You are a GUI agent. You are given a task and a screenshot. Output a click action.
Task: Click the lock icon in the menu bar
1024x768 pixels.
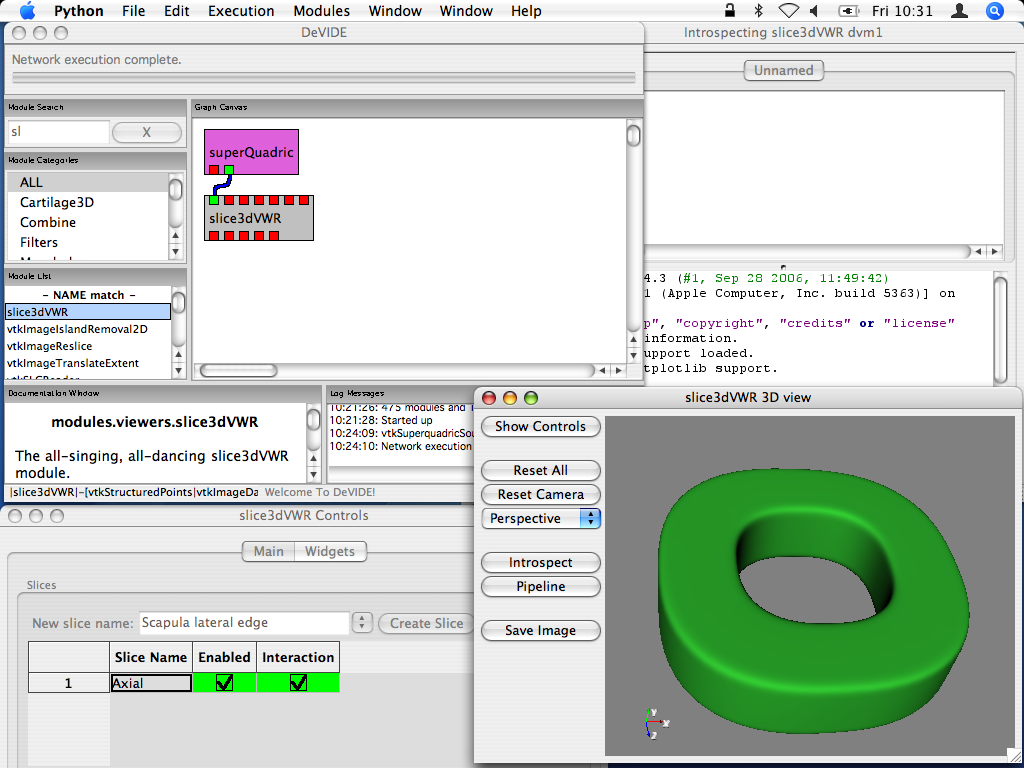point(730,10)
